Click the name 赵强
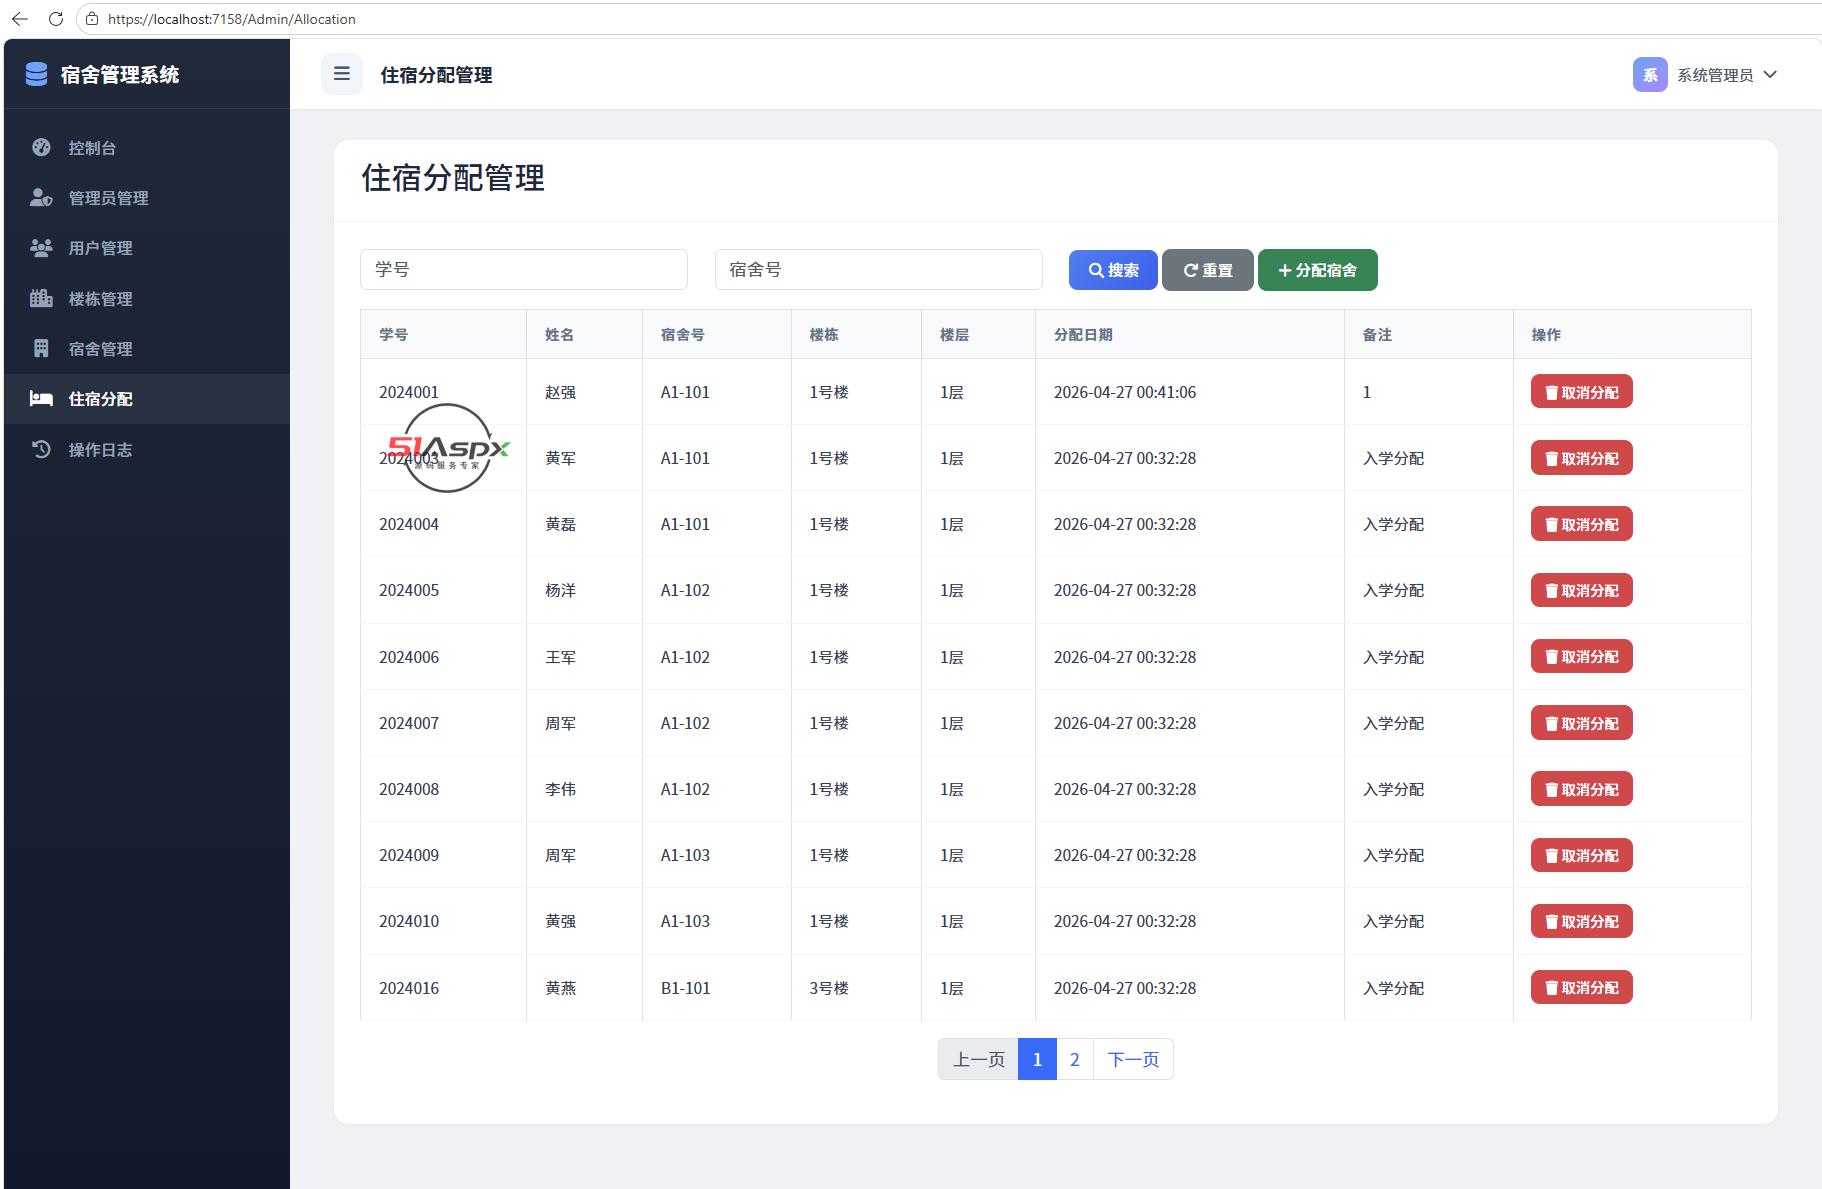 pos(560,392)
